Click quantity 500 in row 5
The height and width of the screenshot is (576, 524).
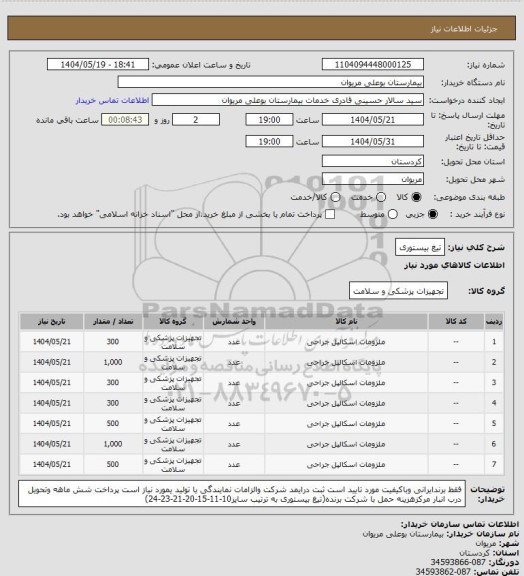113,424
